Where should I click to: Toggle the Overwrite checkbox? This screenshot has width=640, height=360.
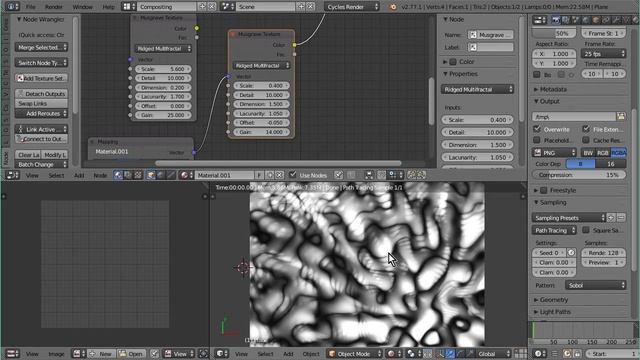(537, 129)
